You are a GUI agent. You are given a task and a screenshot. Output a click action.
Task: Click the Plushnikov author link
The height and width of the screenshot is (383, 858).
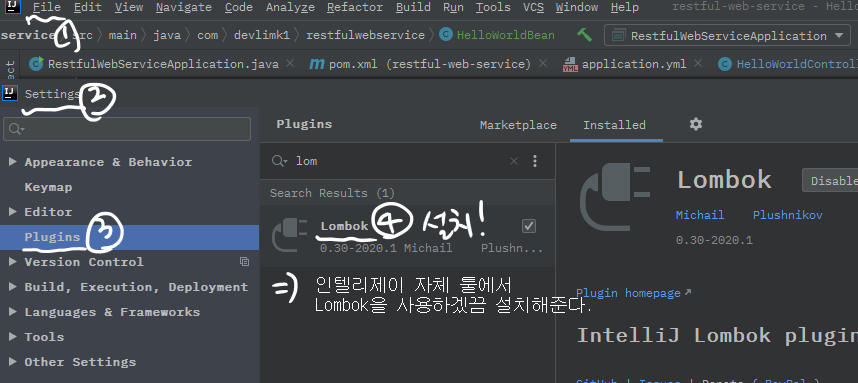pyautogui.click(x=787, y=215)
